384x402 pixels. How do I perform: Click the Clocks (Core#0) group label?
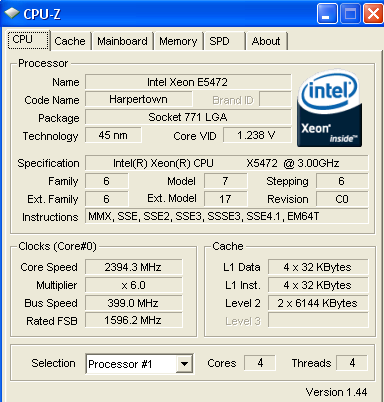tap(57, 246)
